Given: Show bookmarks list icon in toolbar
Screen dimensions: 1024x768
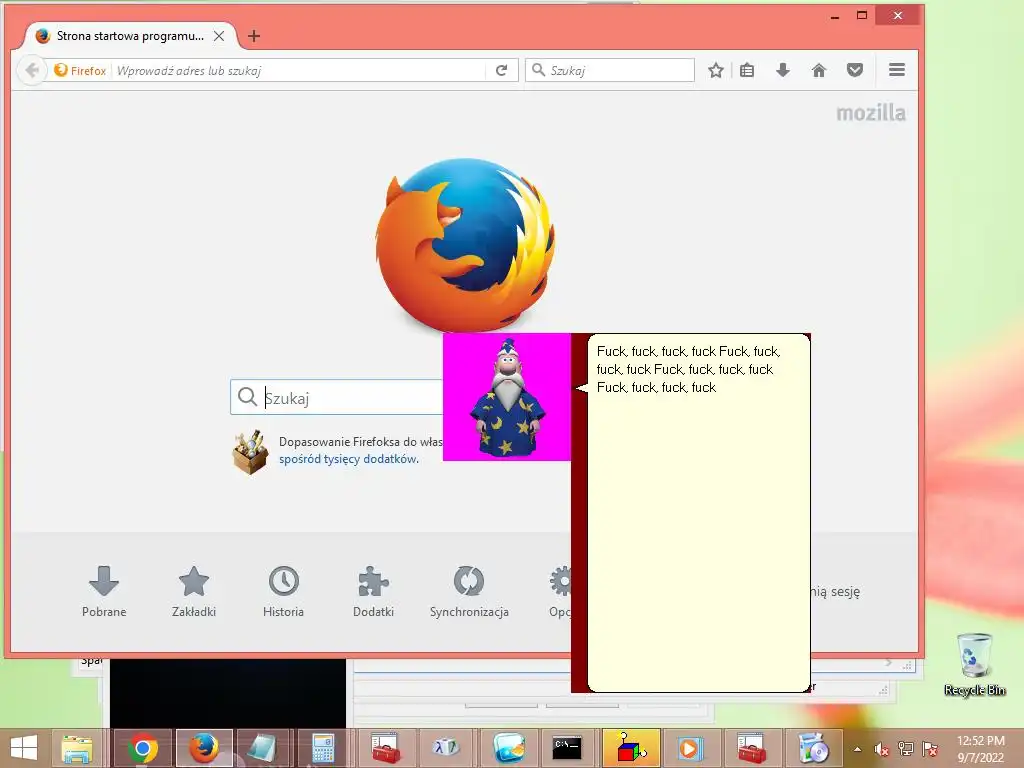Looking at the screenshot, I should coord(747,70).
